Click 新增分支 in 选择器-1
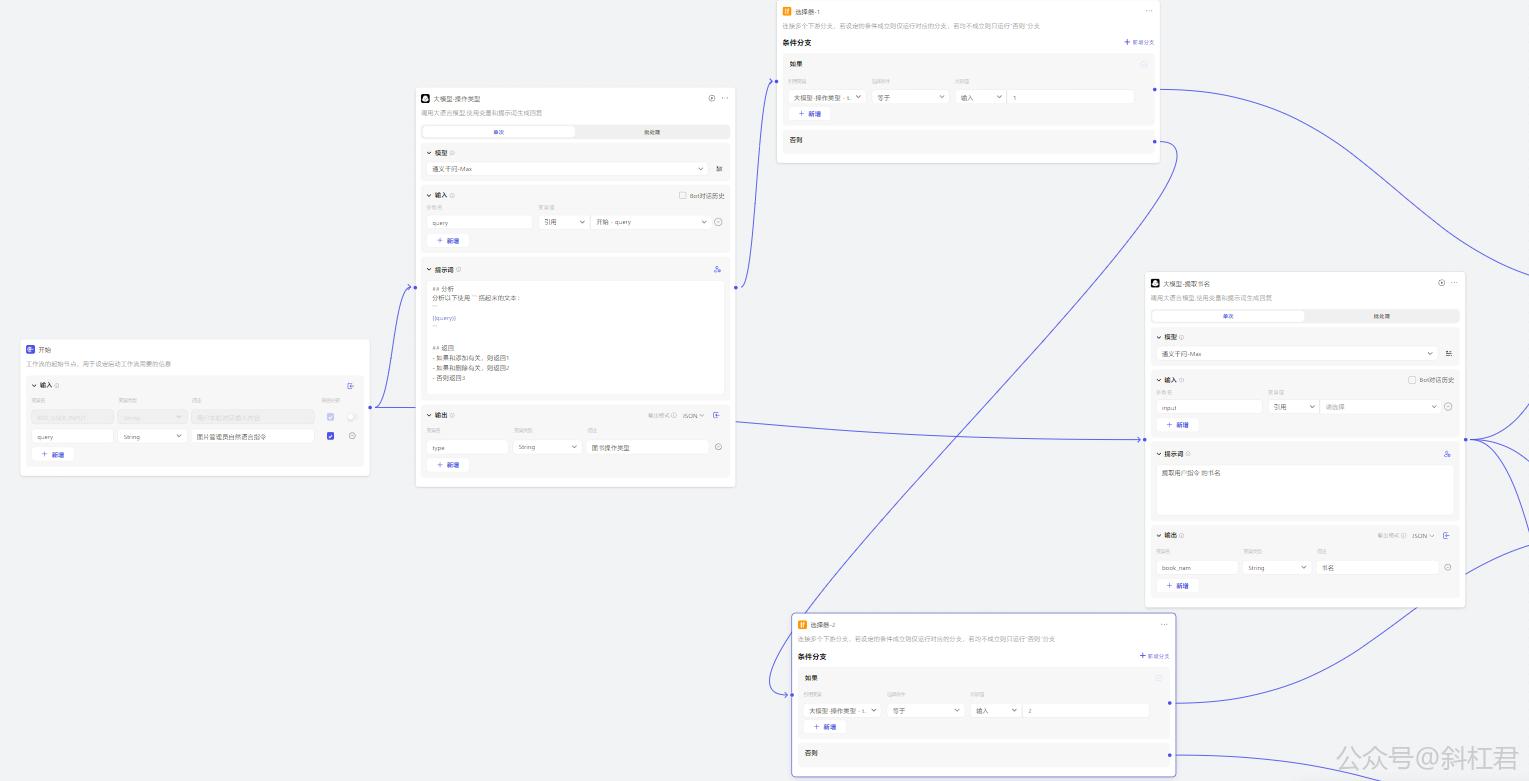 click(x=1139, y=42)
